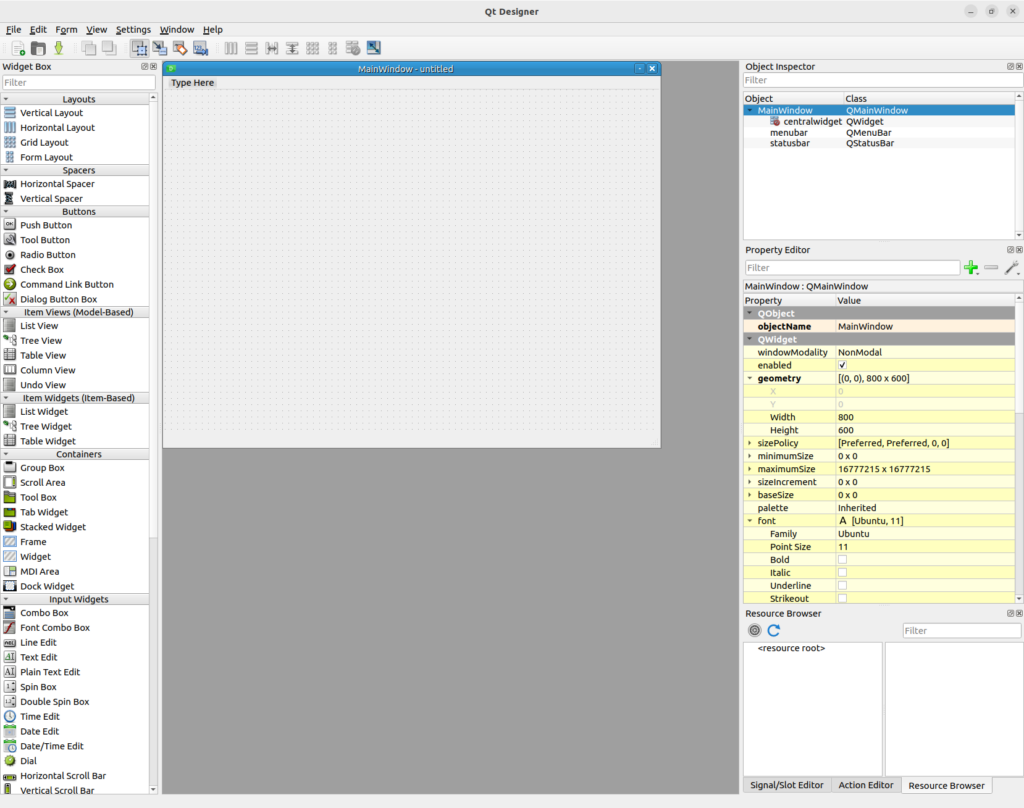
Task: Collapse the QObject property group
Action: pos(750,314)
